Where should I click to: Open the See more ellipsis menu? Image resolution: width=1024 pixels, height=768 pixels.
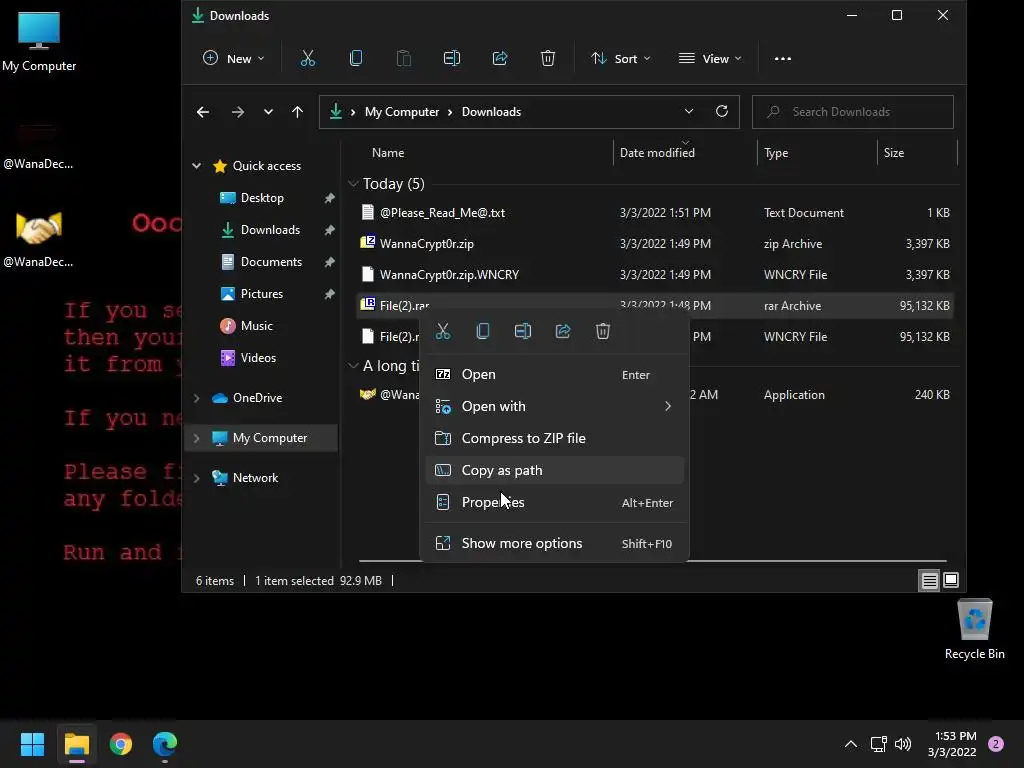point(782,59)
